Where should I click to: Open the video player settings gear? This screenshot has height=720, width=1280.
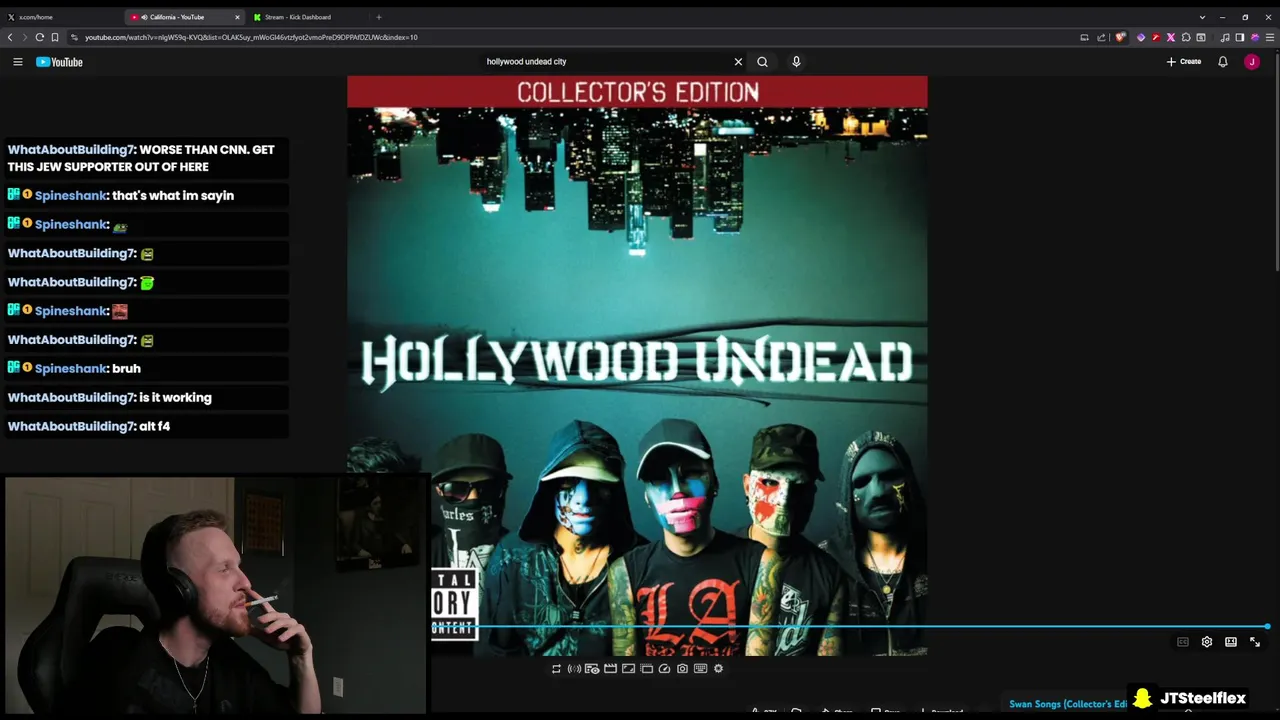[1207, 642]
